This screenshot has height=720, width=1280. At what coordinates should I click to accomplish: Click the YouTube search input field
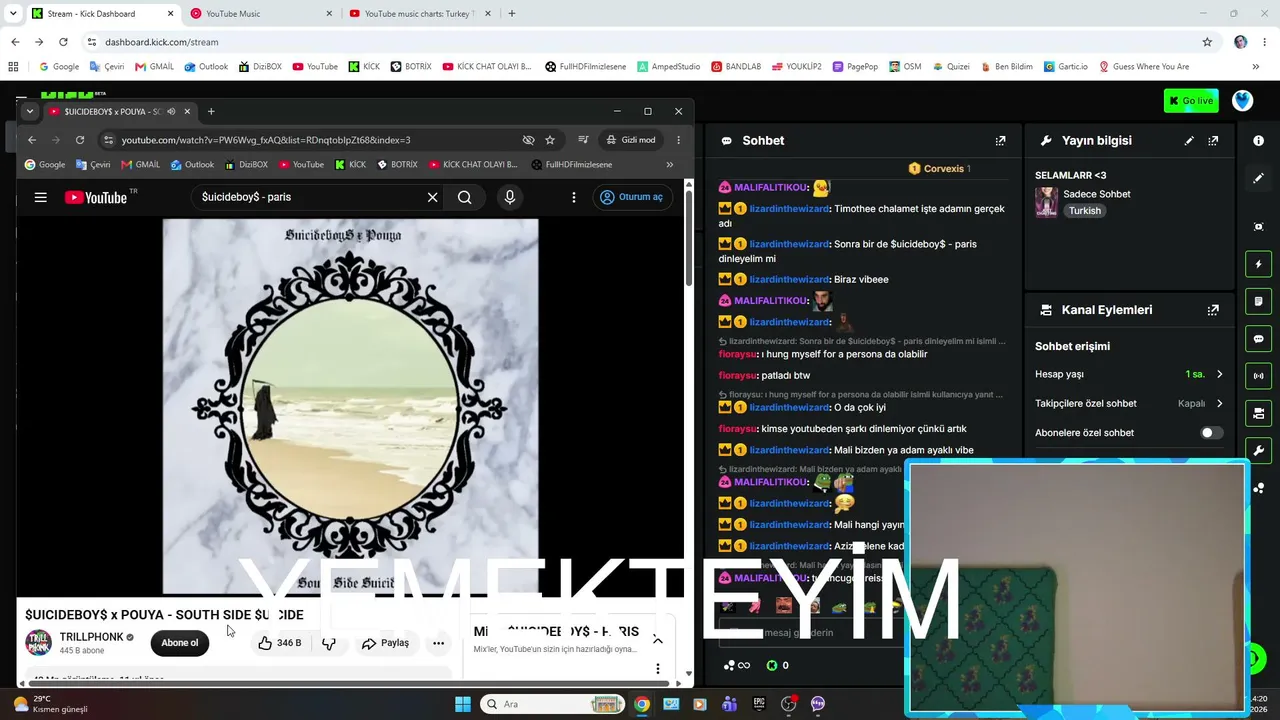pyautogui.click(x=308, y=197)
